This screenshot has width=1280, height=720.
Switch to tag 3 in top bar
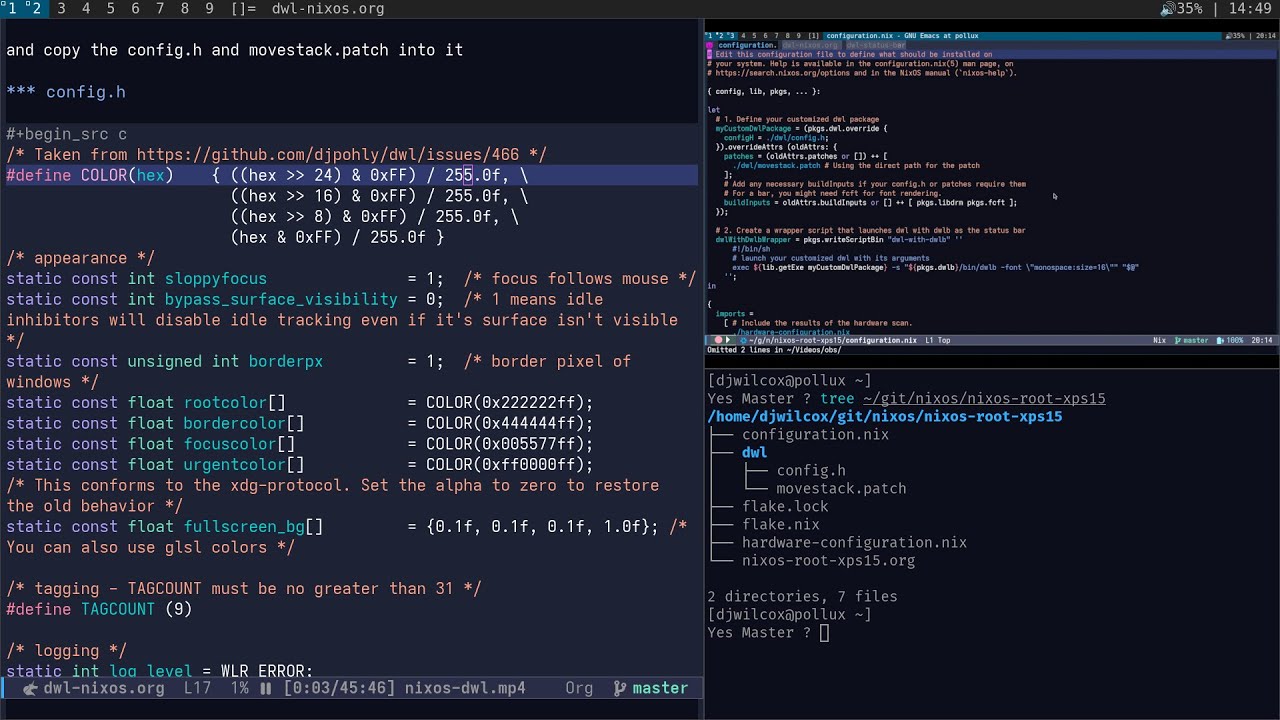point(62,8)
